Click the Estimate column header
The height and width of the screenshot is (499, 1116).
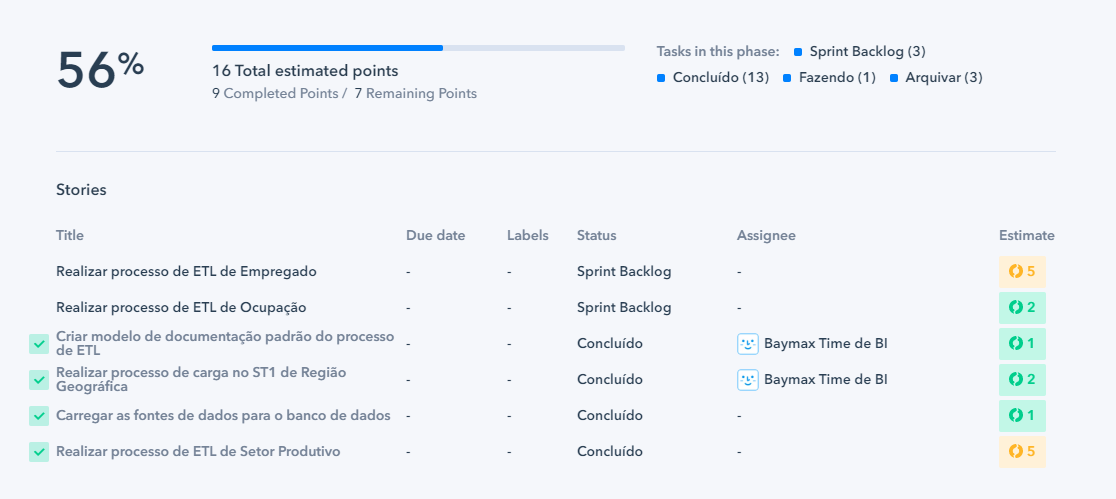[1027, 235]
